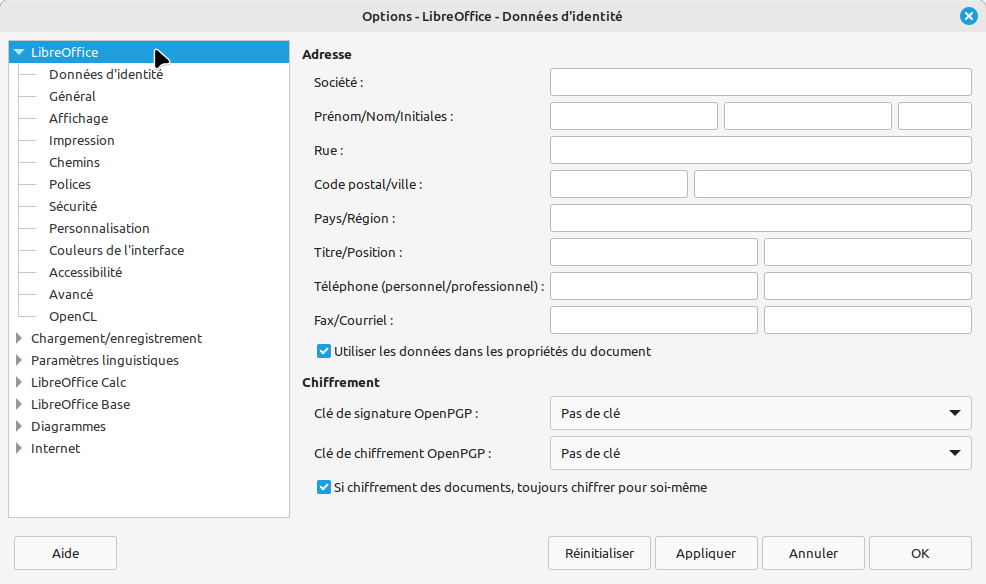The height and width of the screenshot is (584, 986).
Task: Click the Réinitialiser button
Action: coord(599,553)
